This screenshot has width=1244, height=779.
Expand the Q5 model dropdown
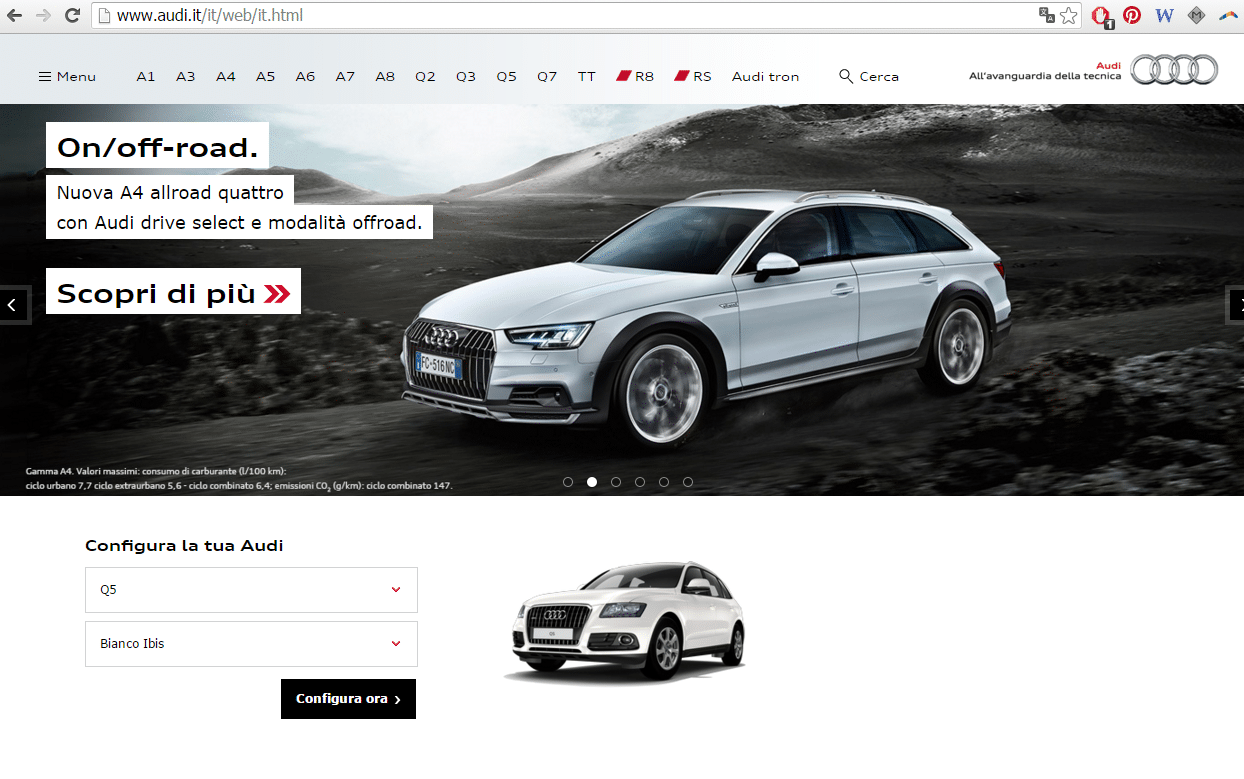click(x=251, y=590)
